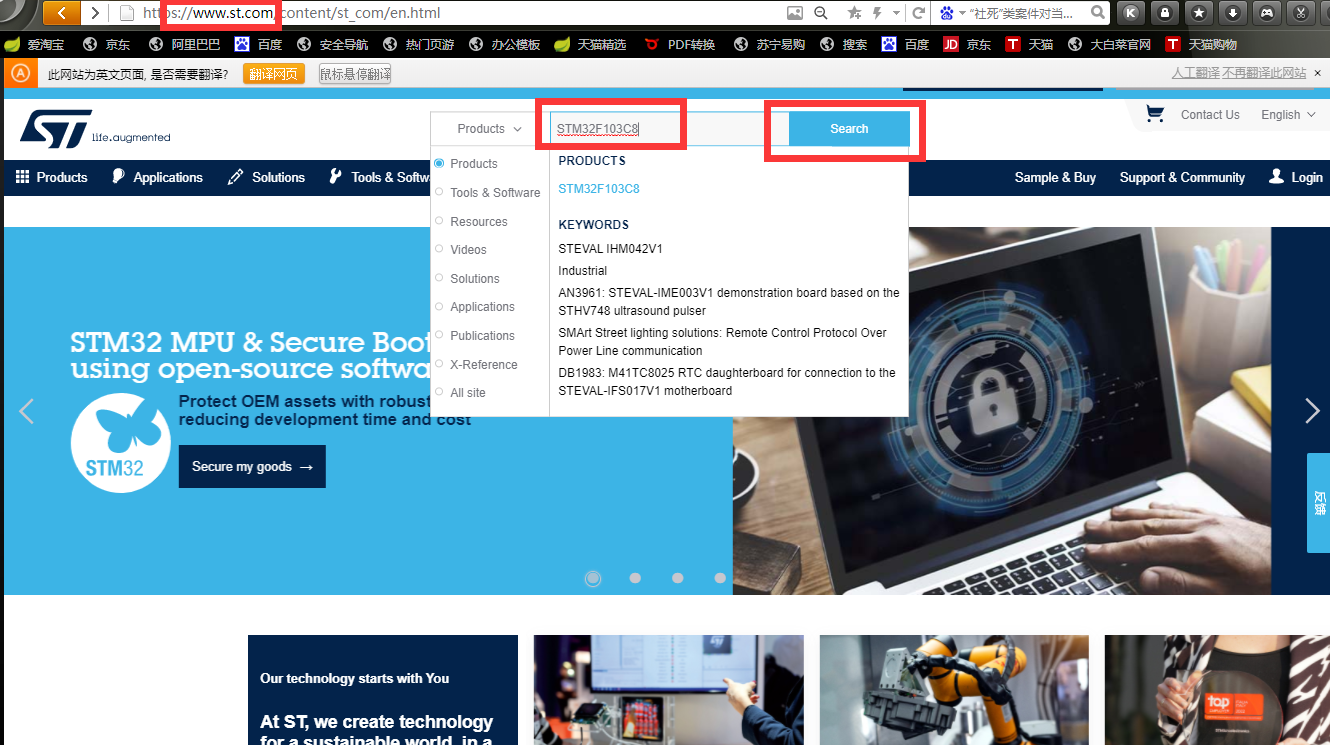Click the STM32F103C8 product suggestion
Viewport: 1330px width, 745px height.
pyautogui.click(x=599, y=189)
